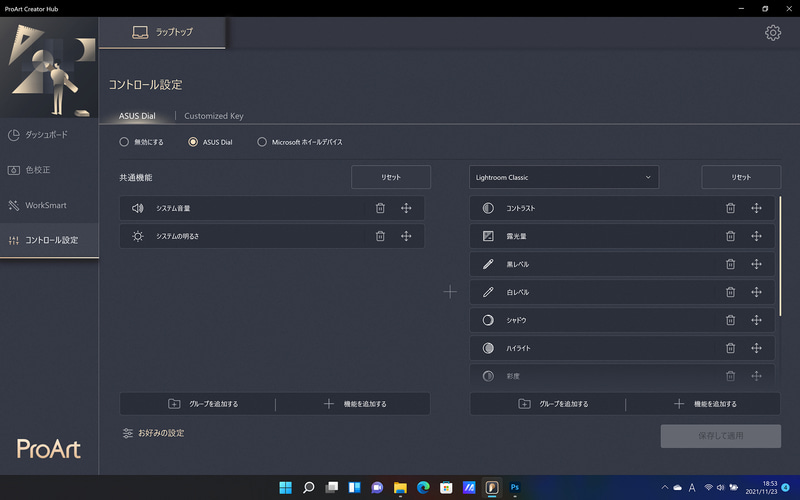
Task: Launch File Explorer from taskbar
Action: tap(400, 487)
